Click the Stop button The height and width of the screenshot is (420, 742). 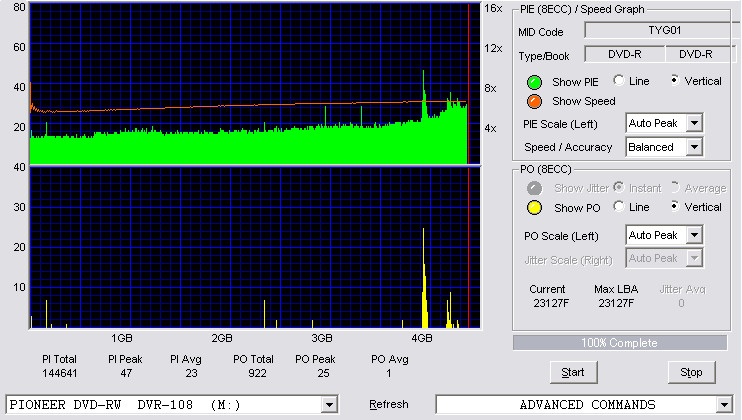(691, 372)
